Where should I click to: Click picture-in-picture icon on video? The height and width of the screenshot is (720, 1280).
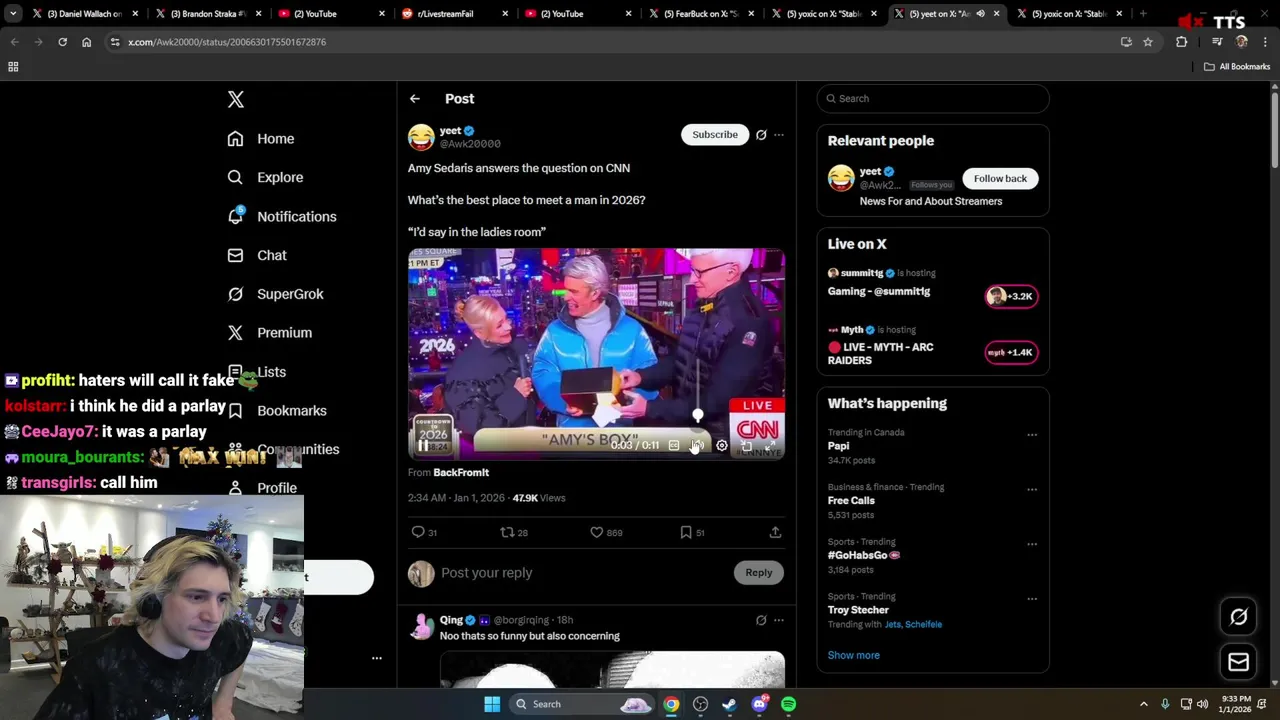coord(746,446)
